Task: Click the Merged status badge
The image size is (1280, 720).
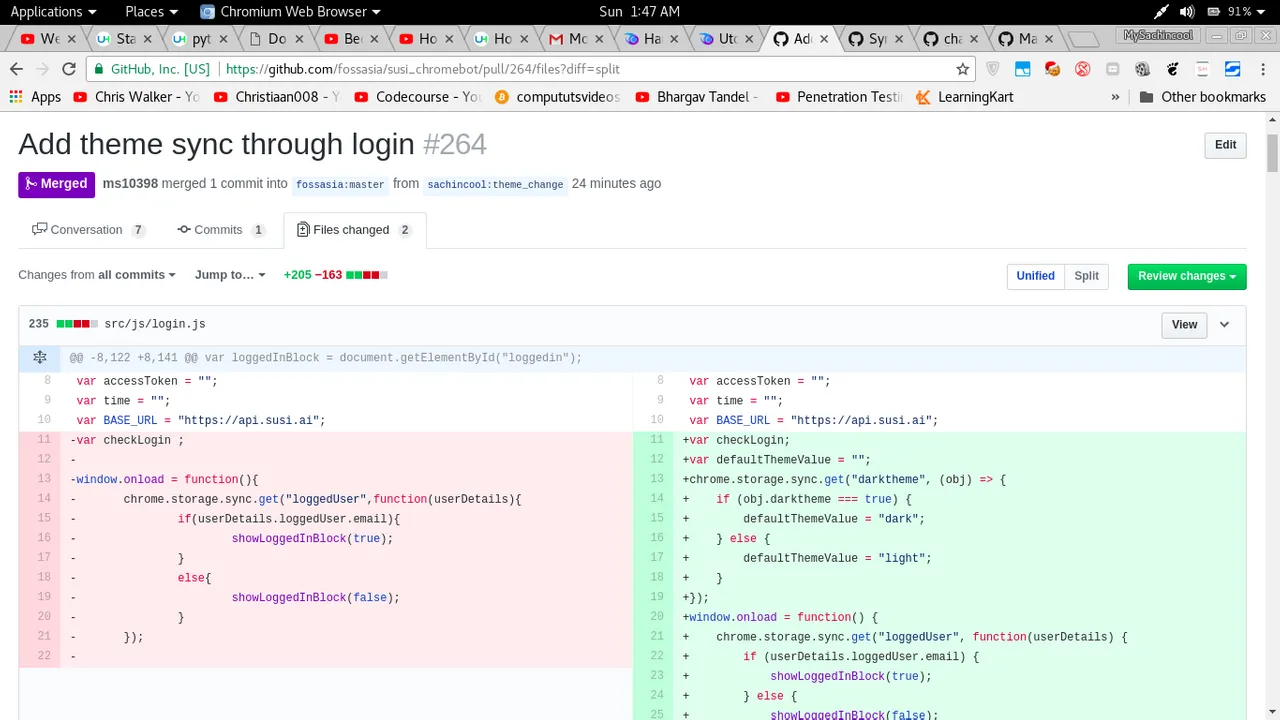Action: coord(56,184)
